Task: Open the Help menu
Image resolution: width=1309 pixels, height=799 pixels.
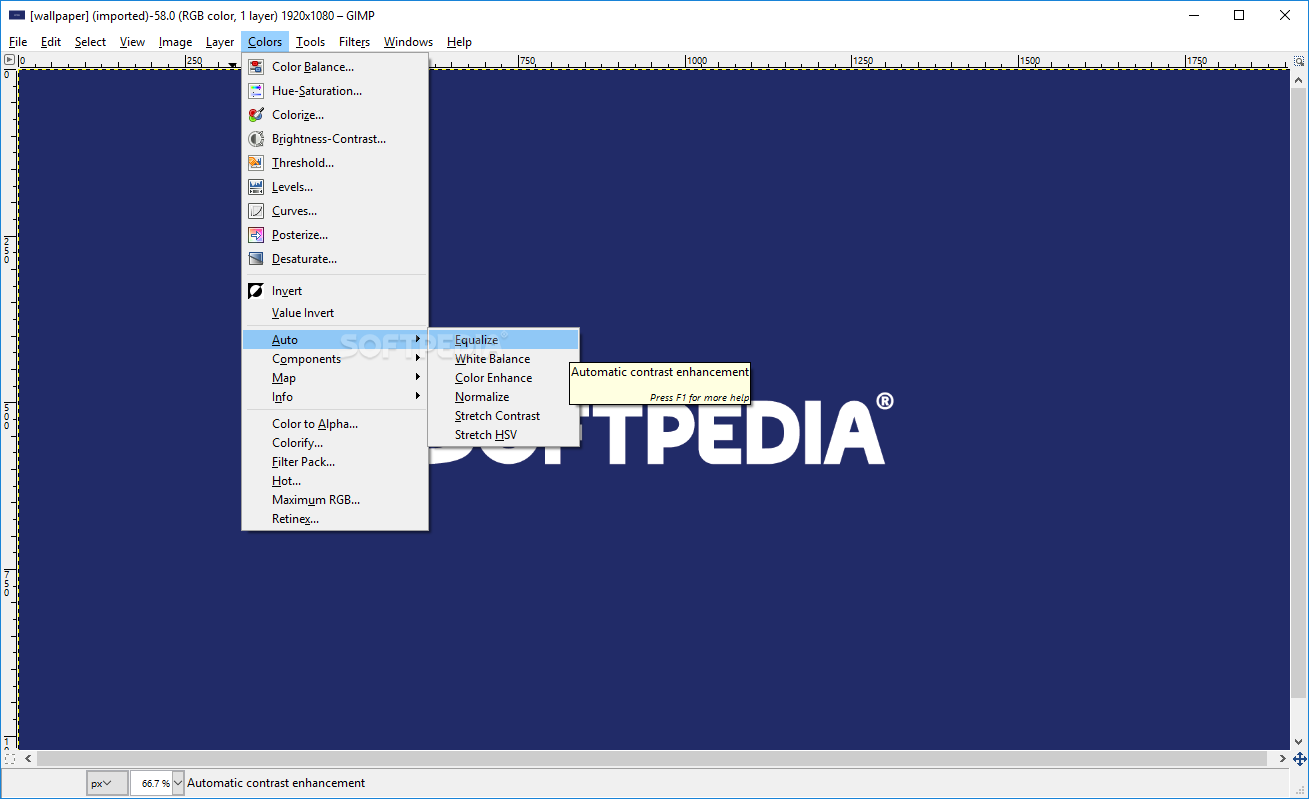Action: [x=459, y=42]
